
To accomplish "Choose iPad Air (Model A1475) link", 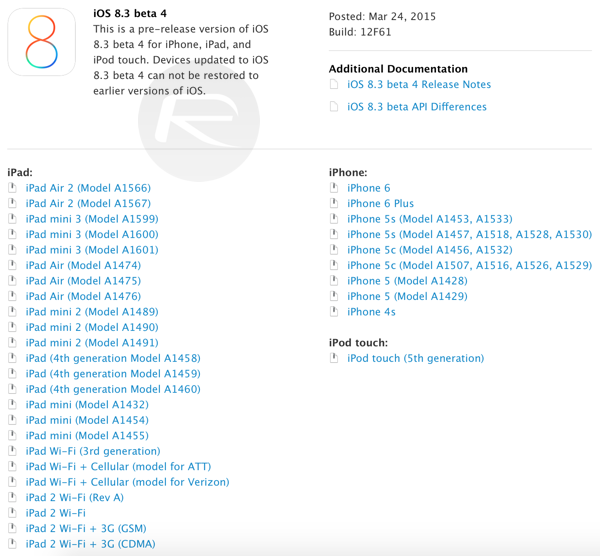I will pos(83,280).
